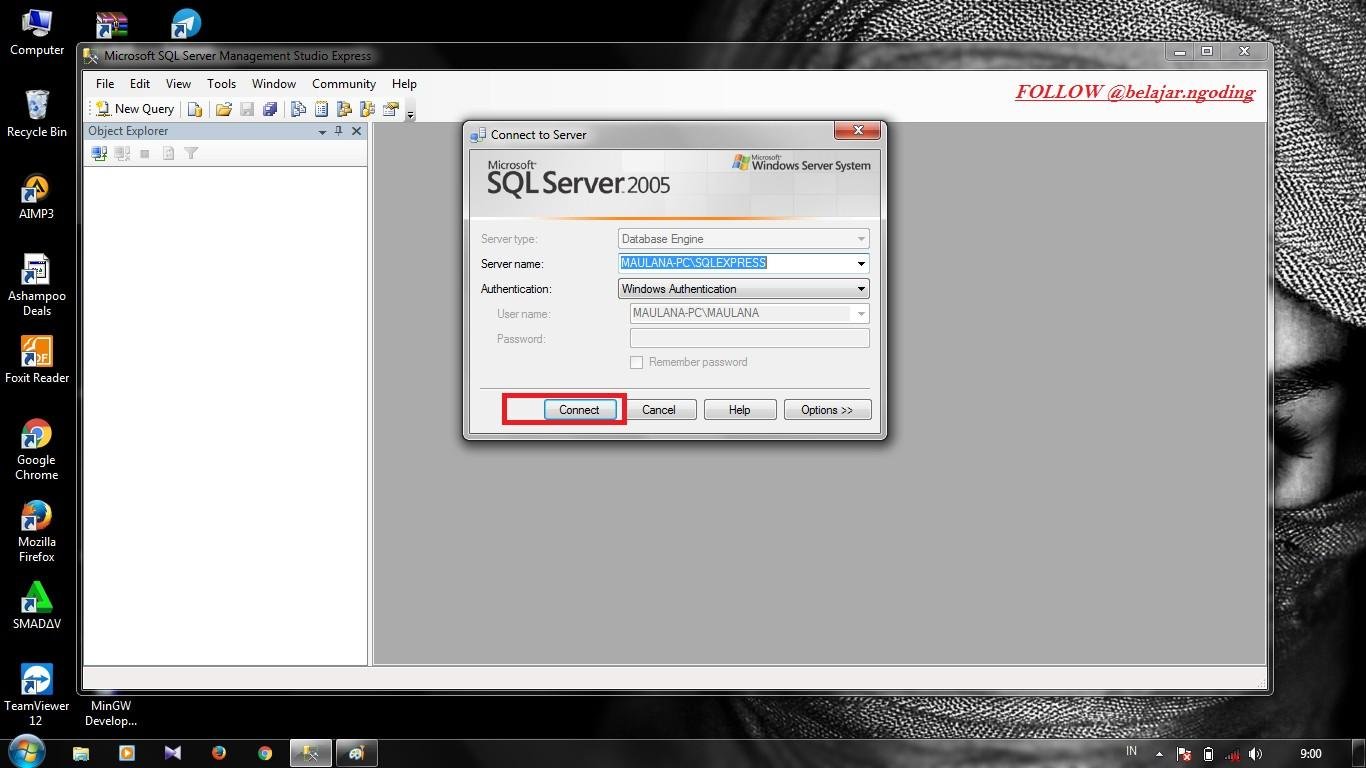
Task: Click the Object Explorer toolbar icon
Action: (x=344, y=109)
